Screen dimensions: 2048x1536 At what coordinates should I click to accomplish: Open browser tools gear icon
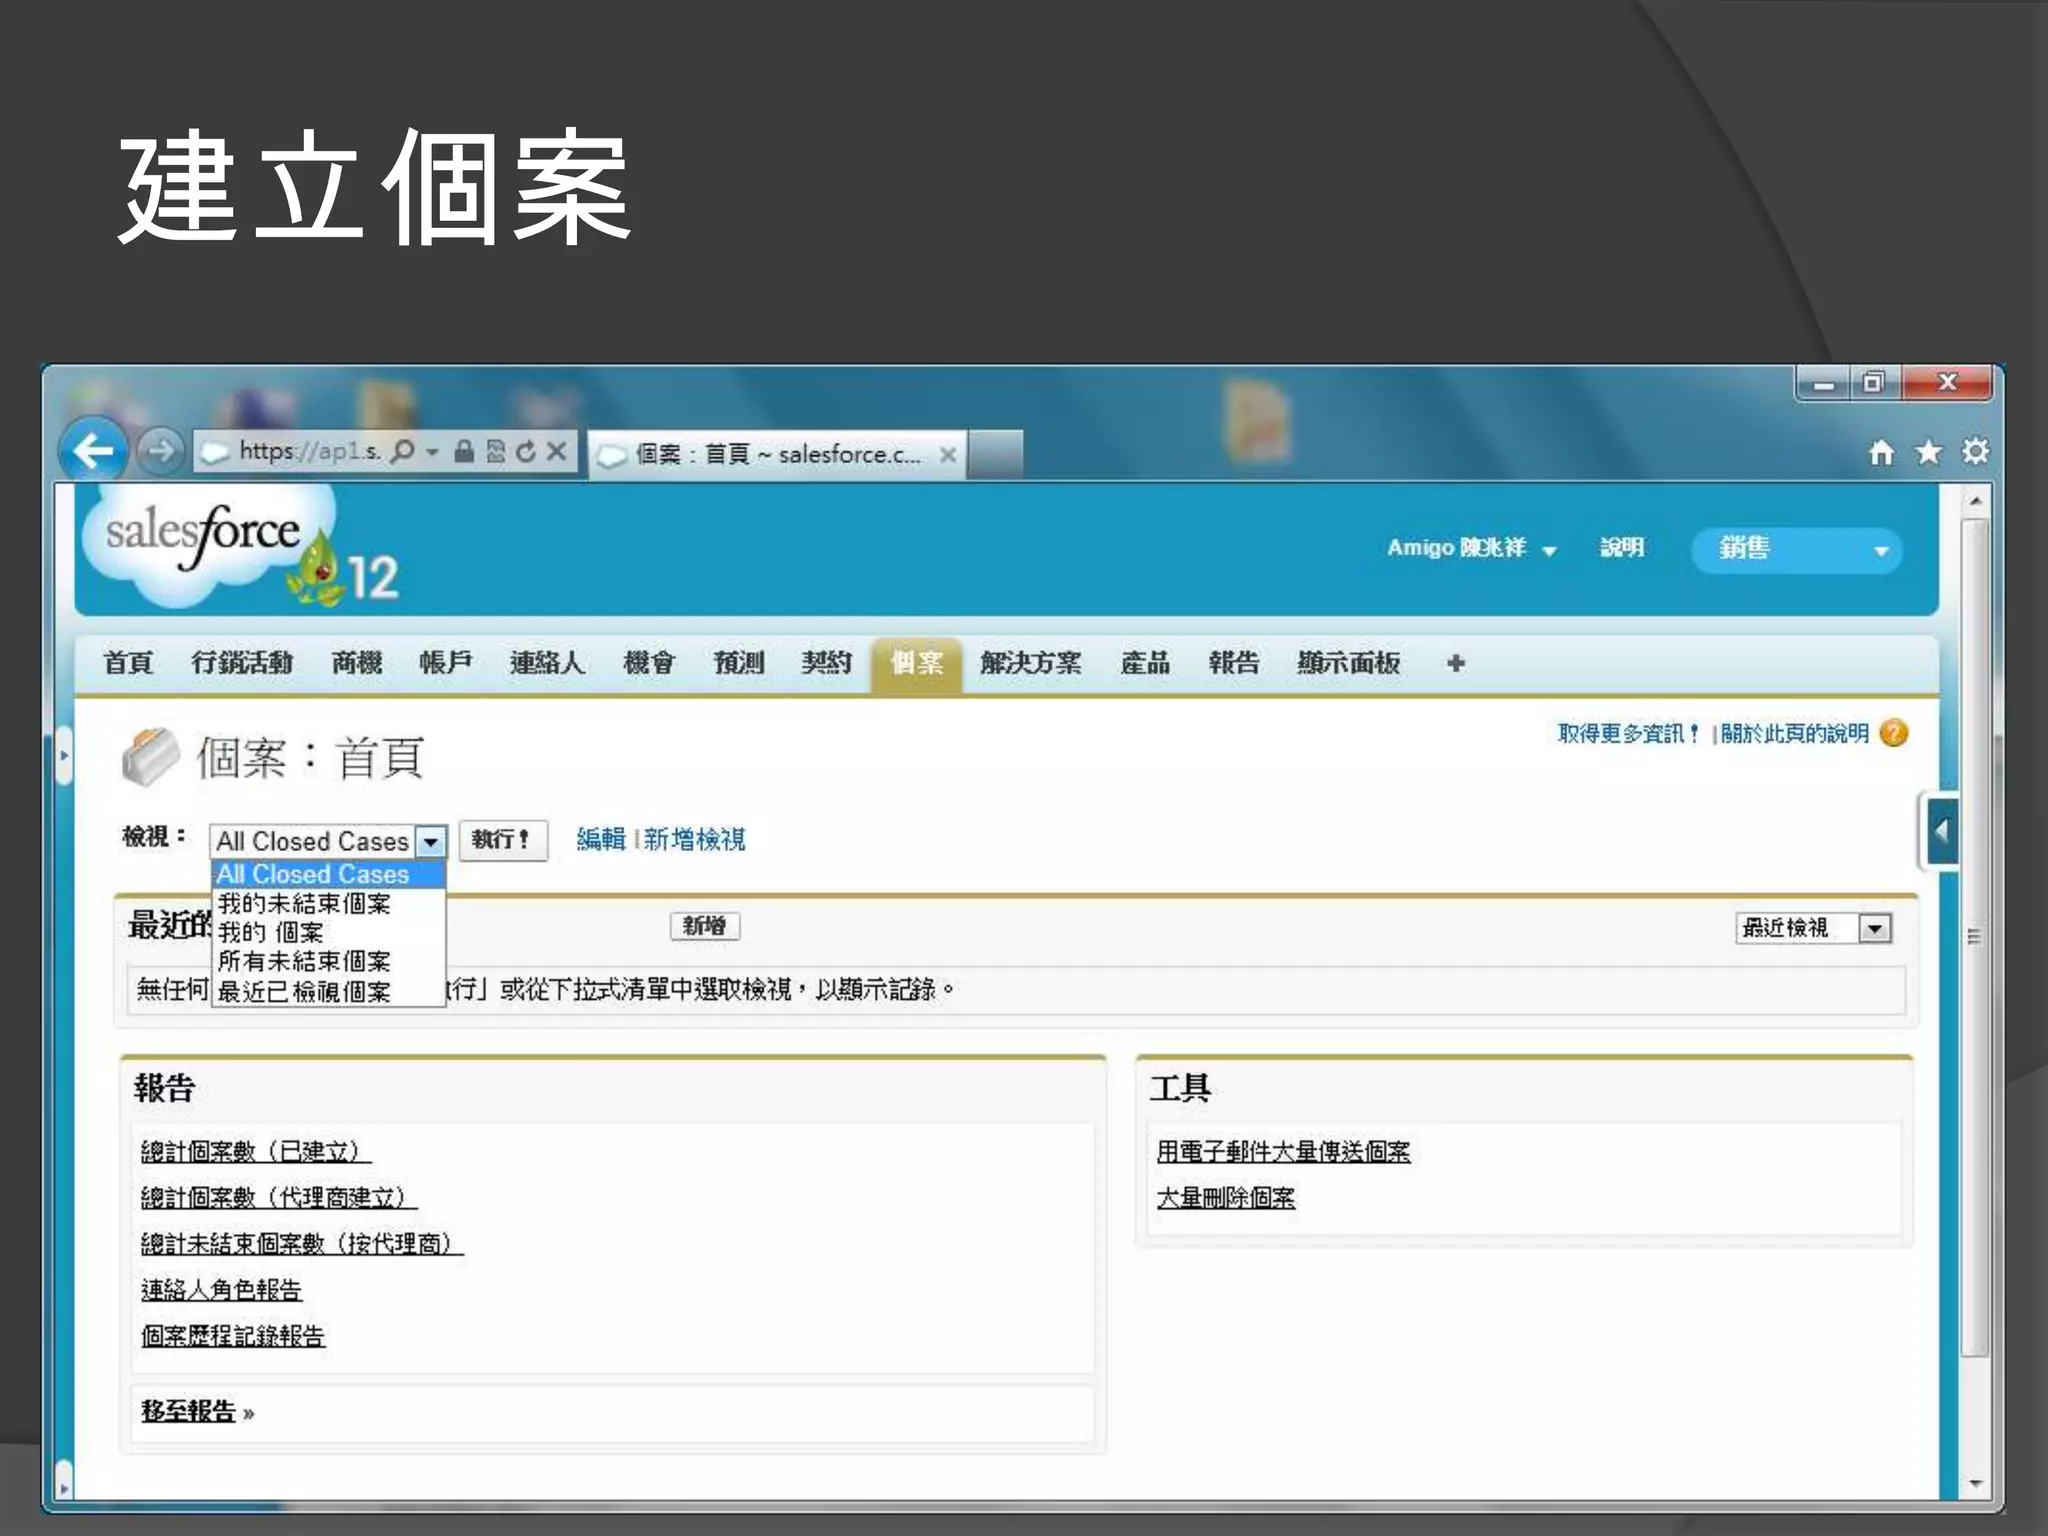[x=1975, y=451]
